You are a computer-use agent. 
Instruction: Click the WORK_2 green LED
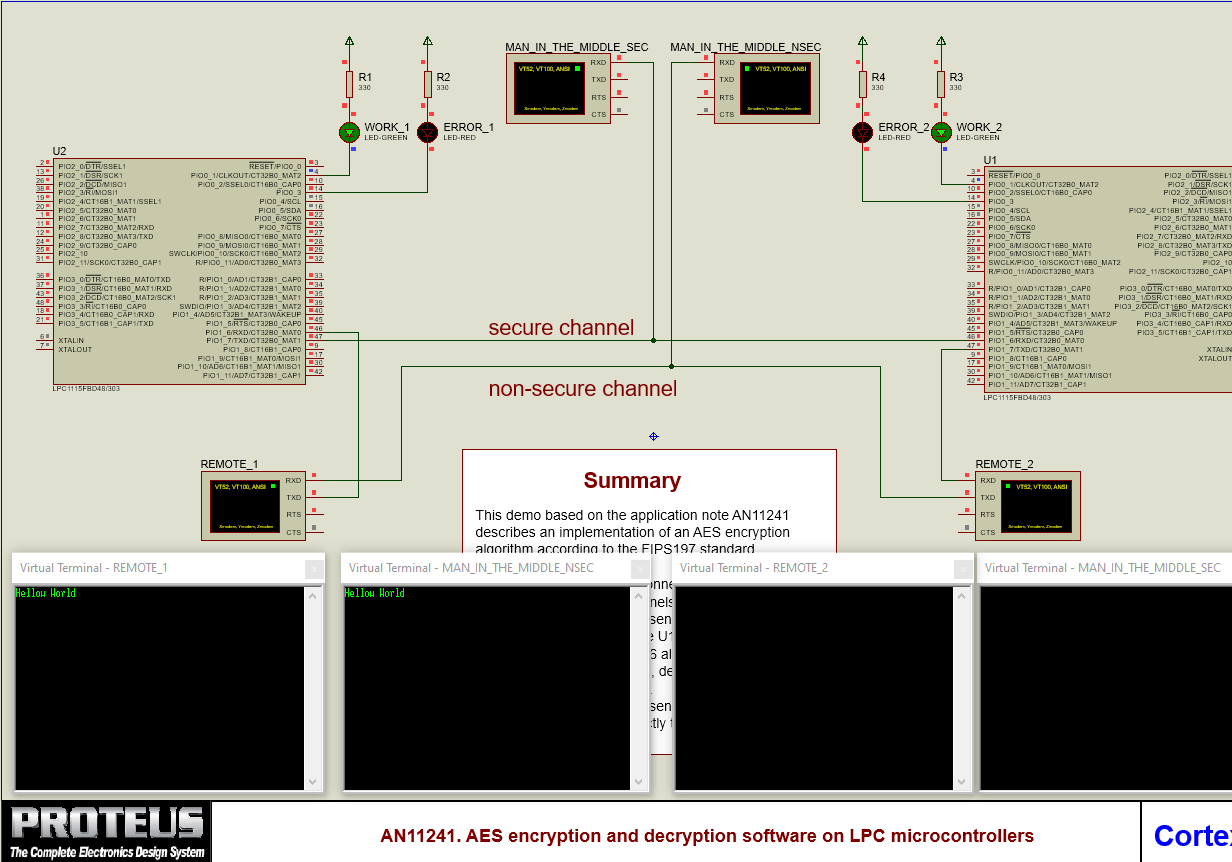pos(940,132)
